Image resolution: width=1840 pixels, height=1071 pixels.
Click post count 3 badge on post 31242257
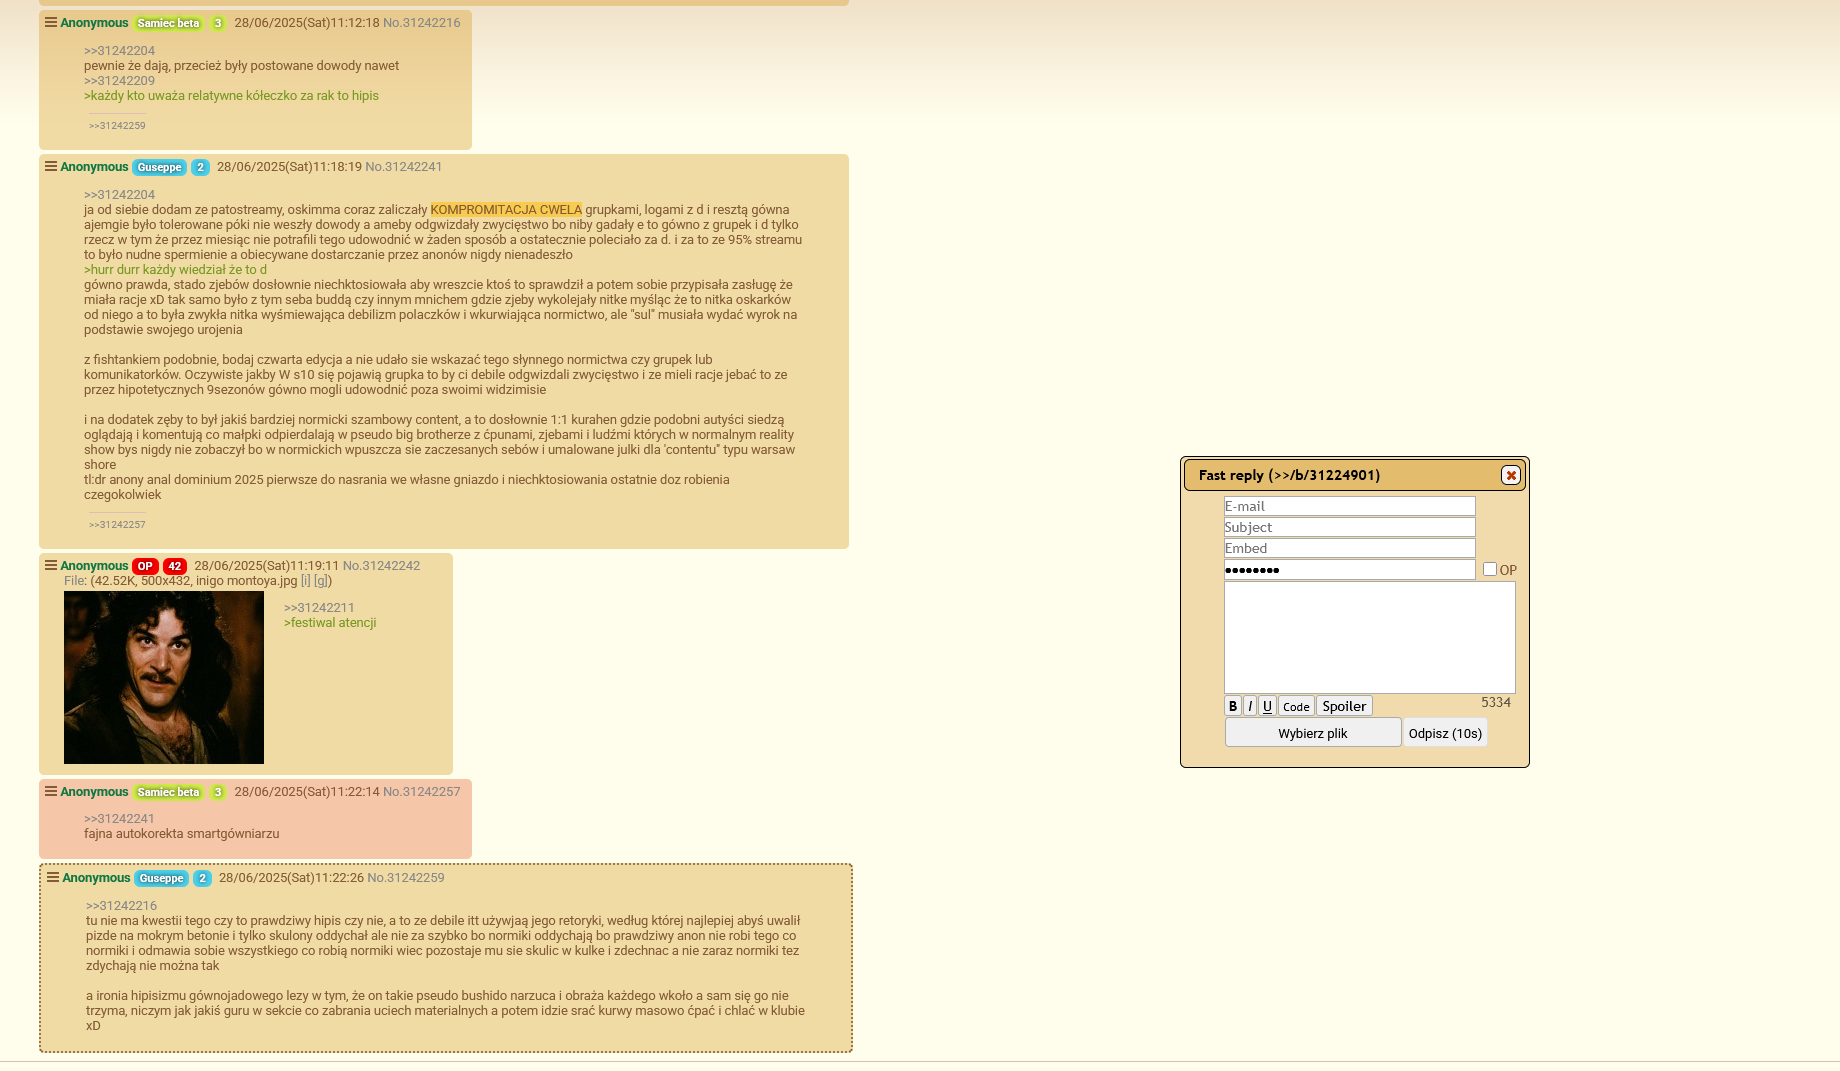pyautogui.click(x=218, y=792)
